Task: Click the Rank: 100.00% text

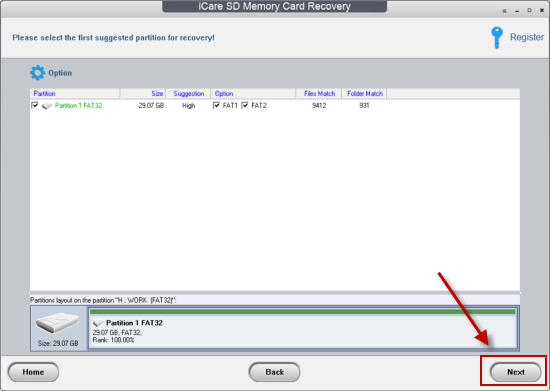Action: (x=113, y=340)
